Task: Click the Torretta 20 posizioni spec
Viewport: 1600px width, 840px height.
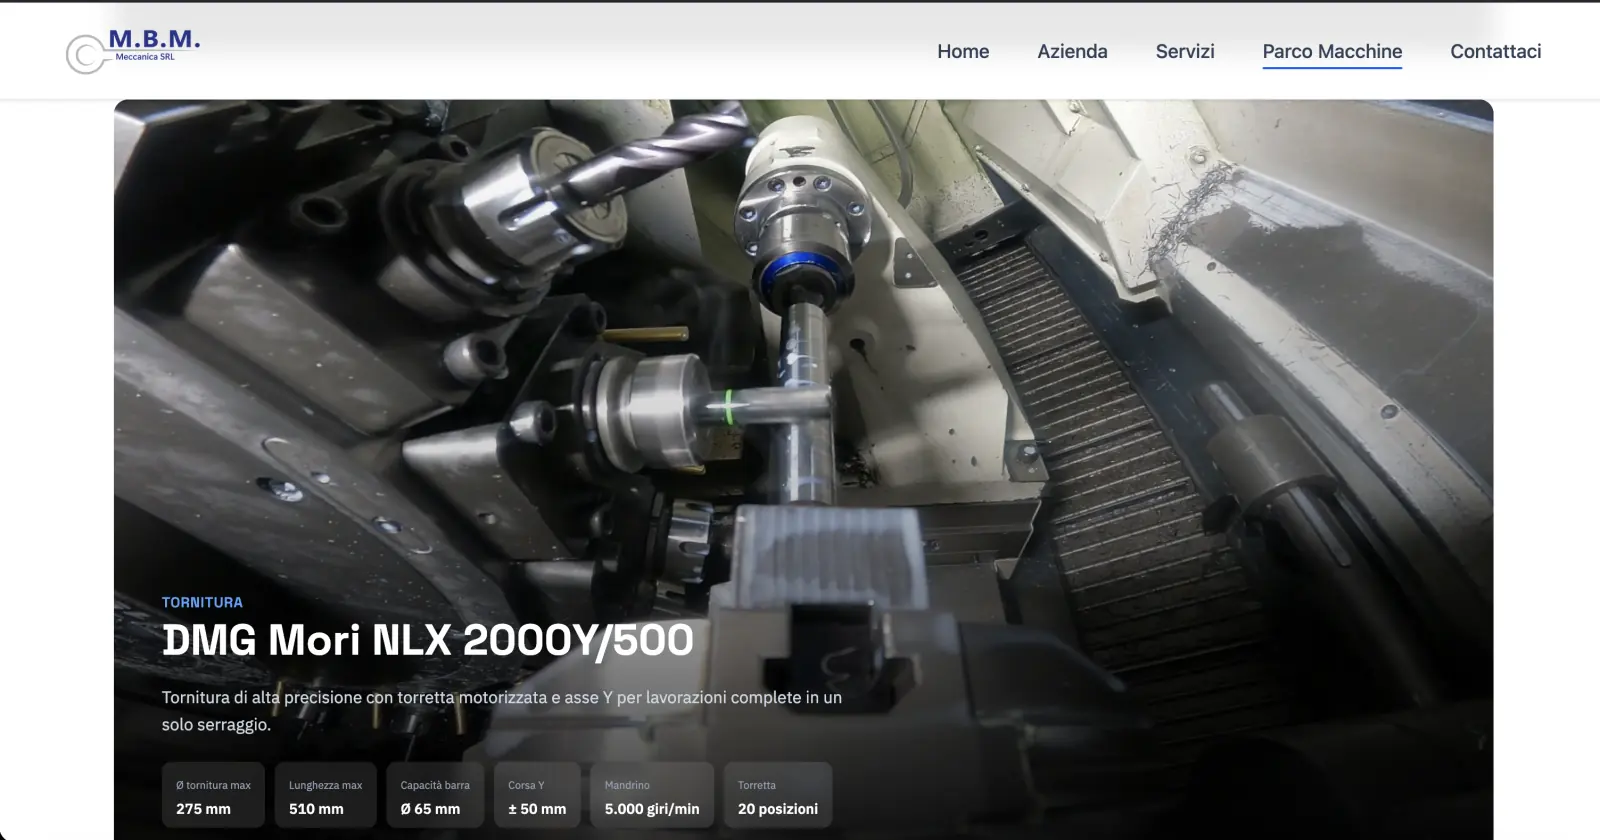Action: click(778, 796)
